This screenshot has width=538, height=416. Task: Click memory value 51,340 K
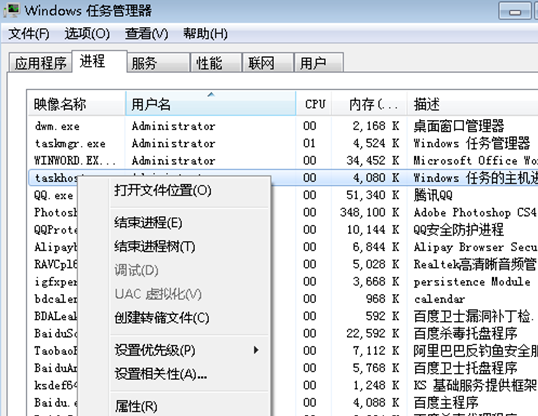coord(372,195)
